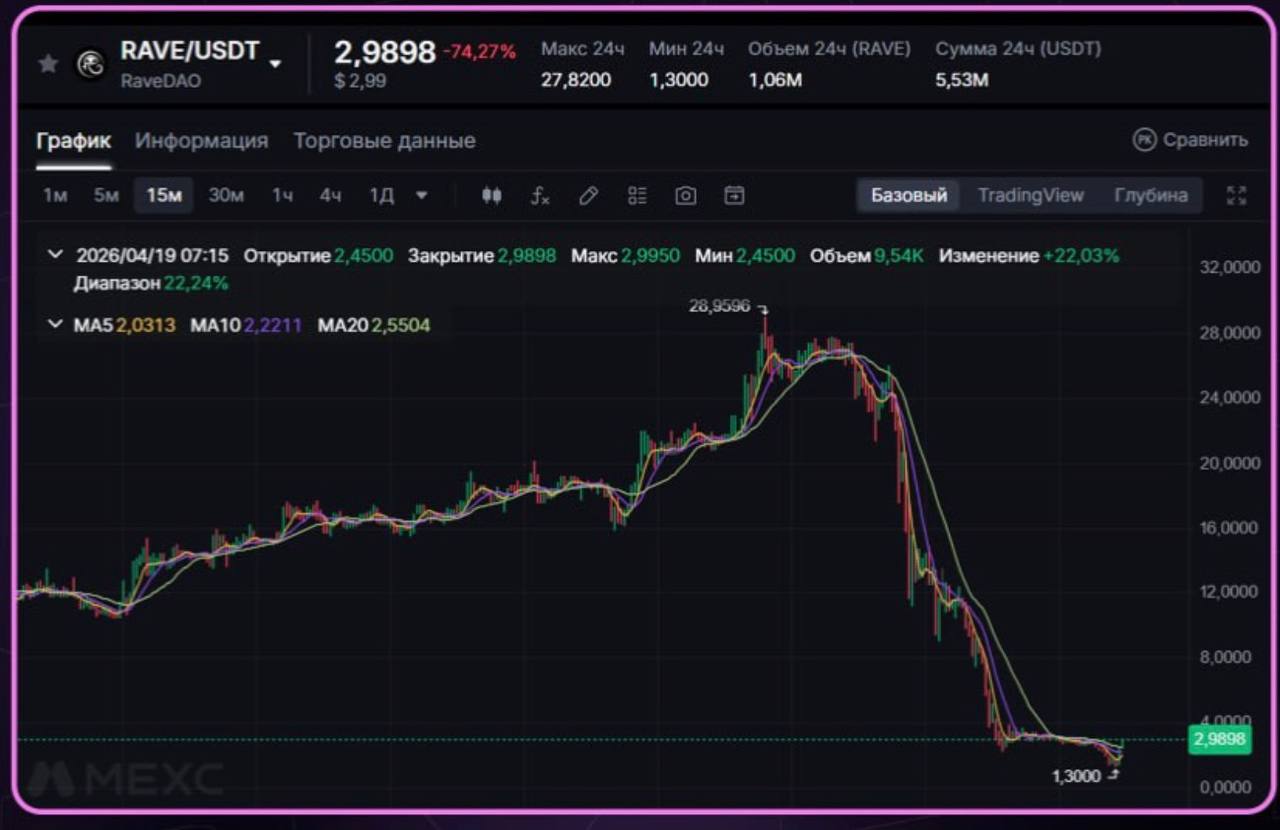Collapse the MA indicators row chevron

coord(55,324)
